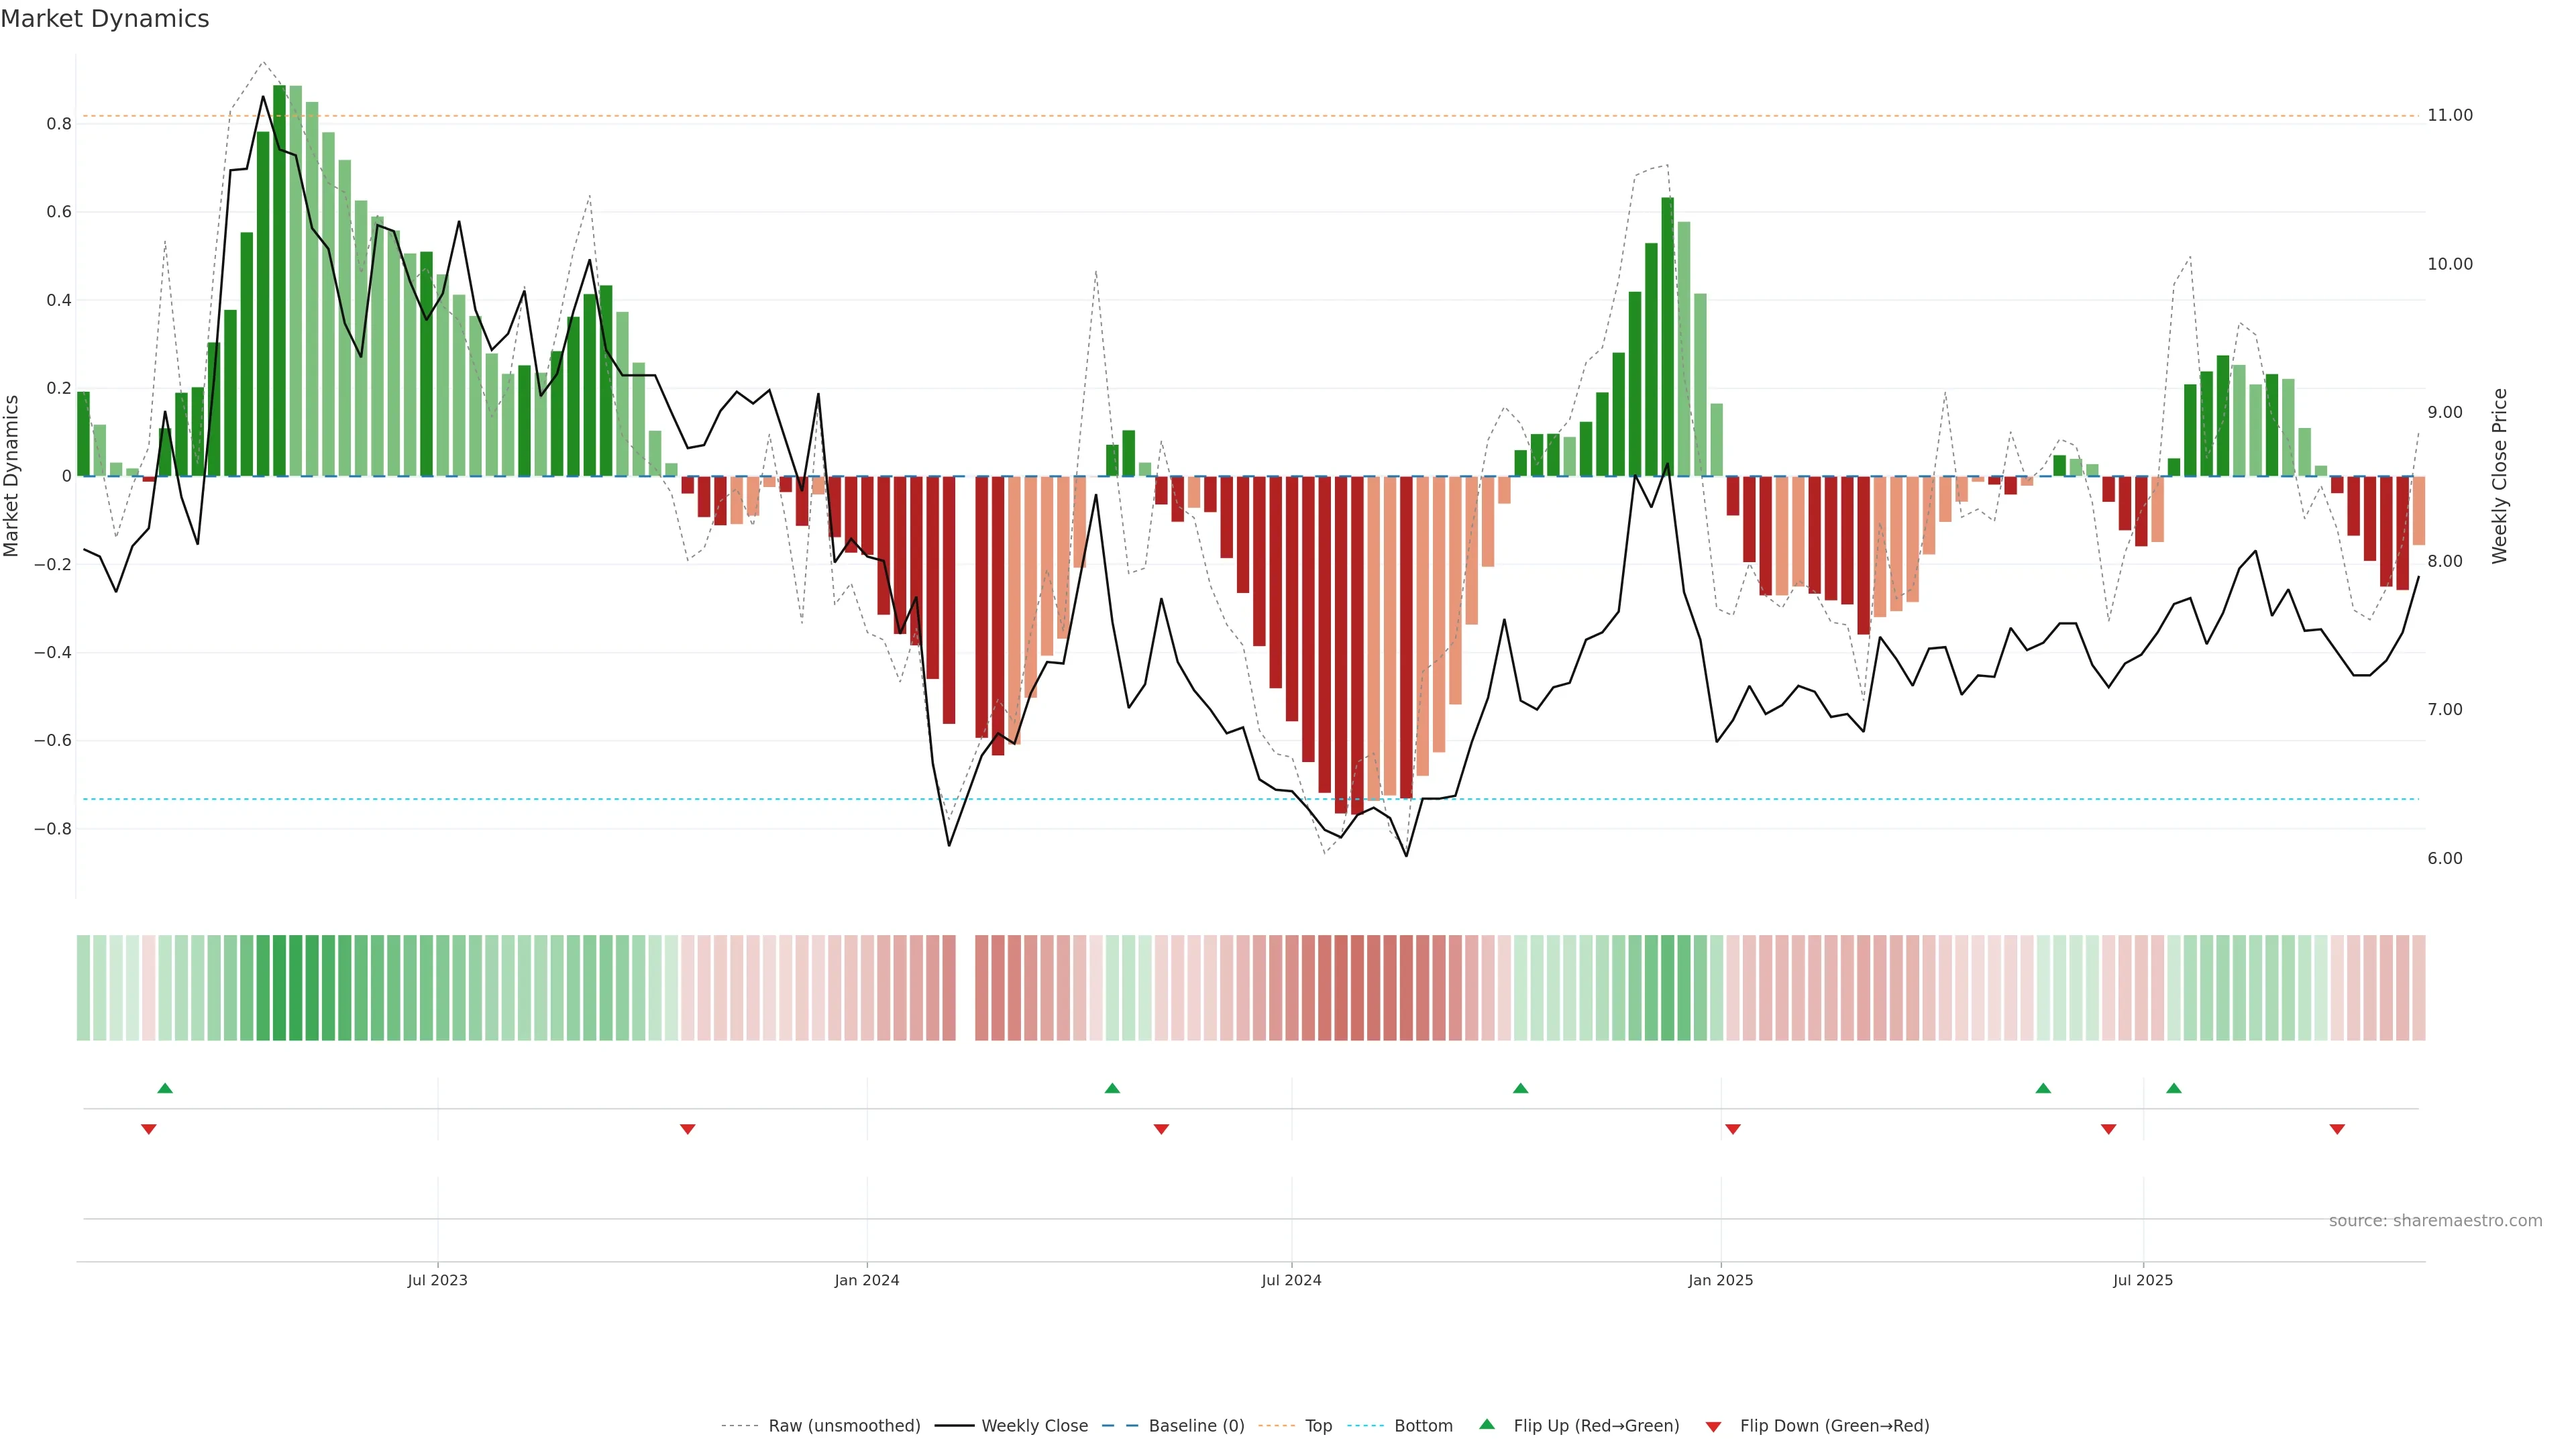Toggle the Baseline (0) legend entry
Image resolution: width=2576 pixels, height=1449 pixels.
pos(1196,1425)
